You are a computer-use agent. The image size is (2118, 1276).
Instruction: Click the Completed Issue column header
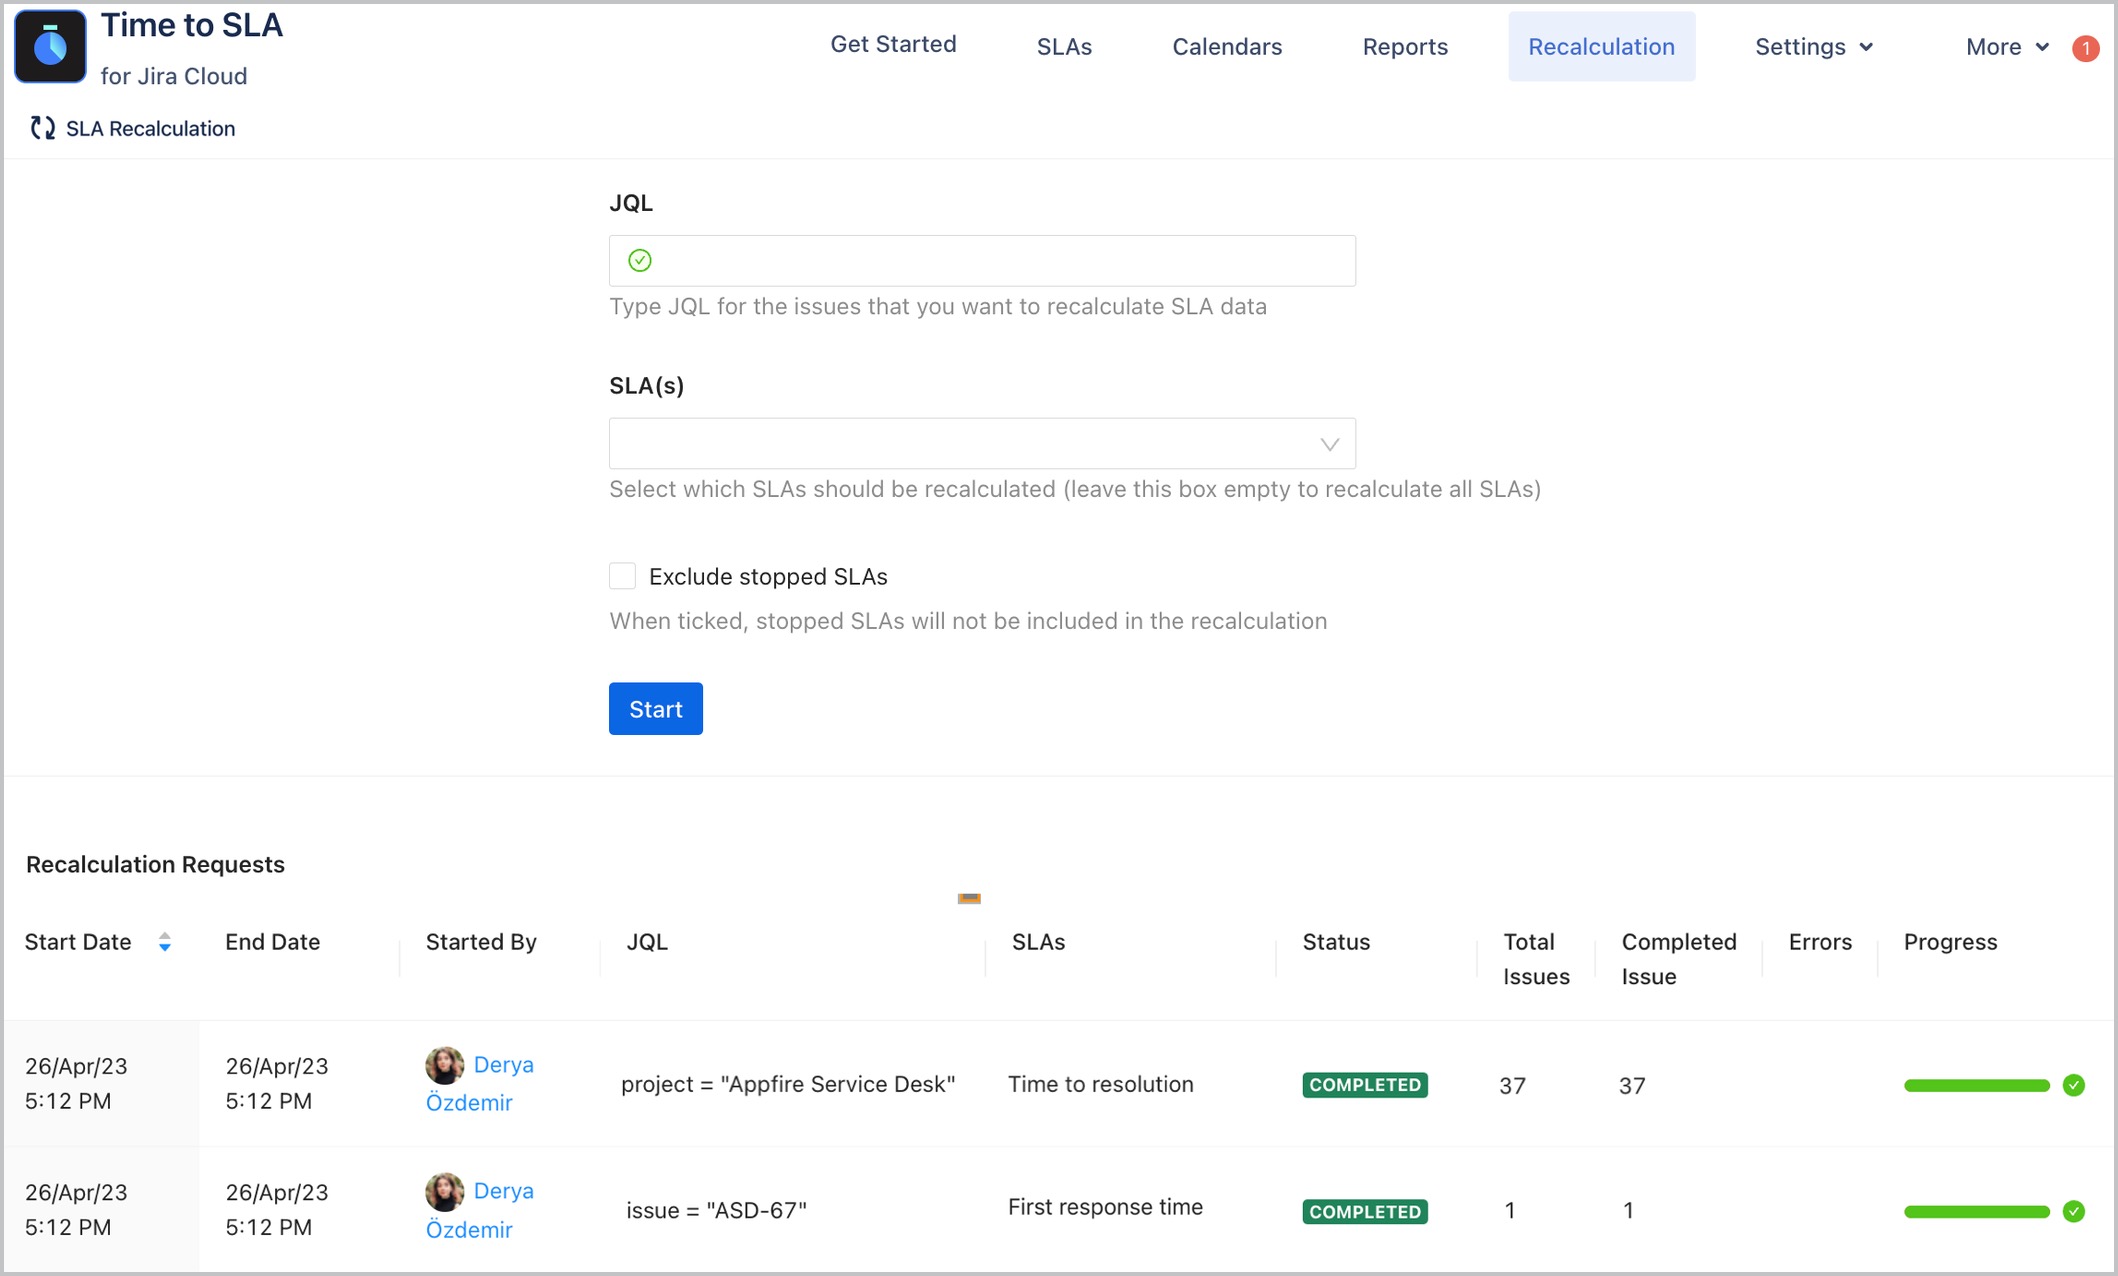[x=1679, y=959]
